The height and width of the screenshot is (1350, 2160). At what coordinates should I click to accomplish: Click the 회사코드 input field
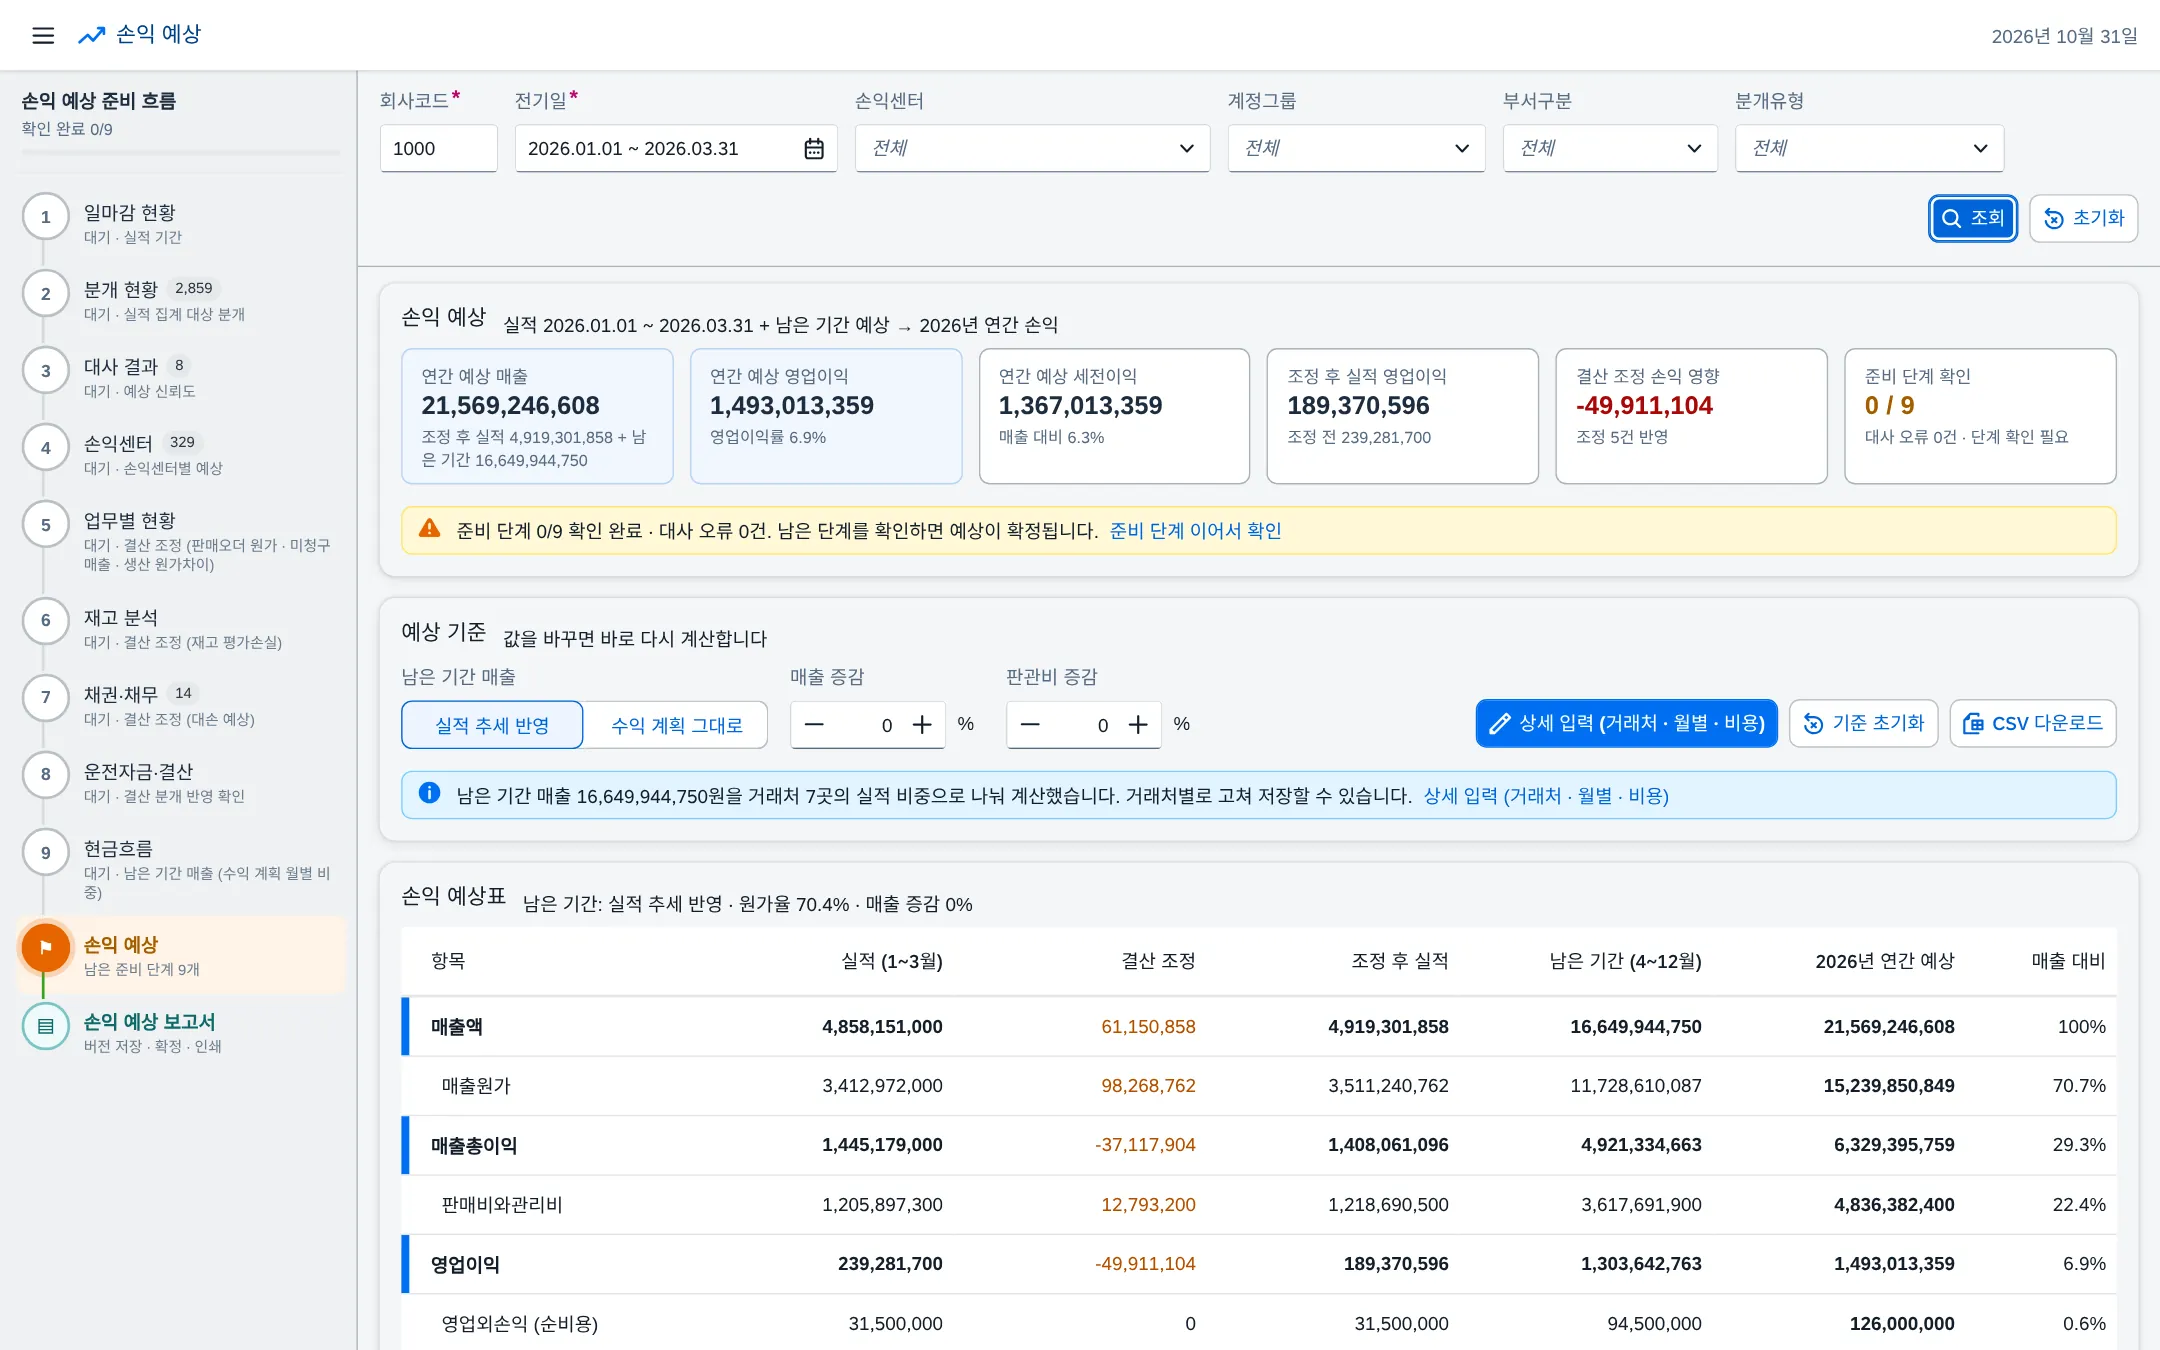point(438,148)
